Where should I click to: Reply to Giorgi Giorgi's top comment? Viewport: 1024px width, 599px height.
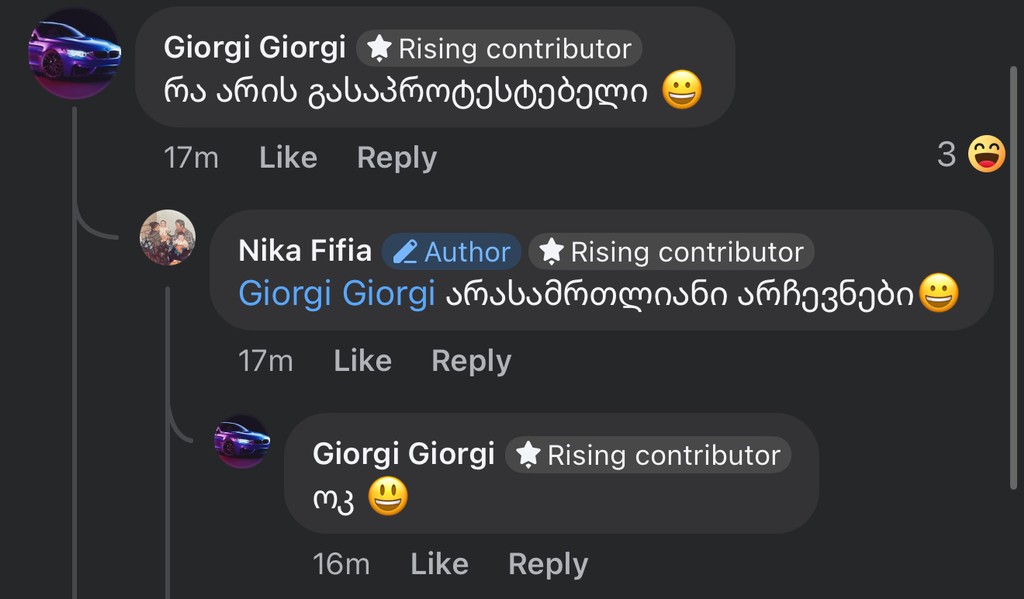pyautogui.click(x=397, y=157)
